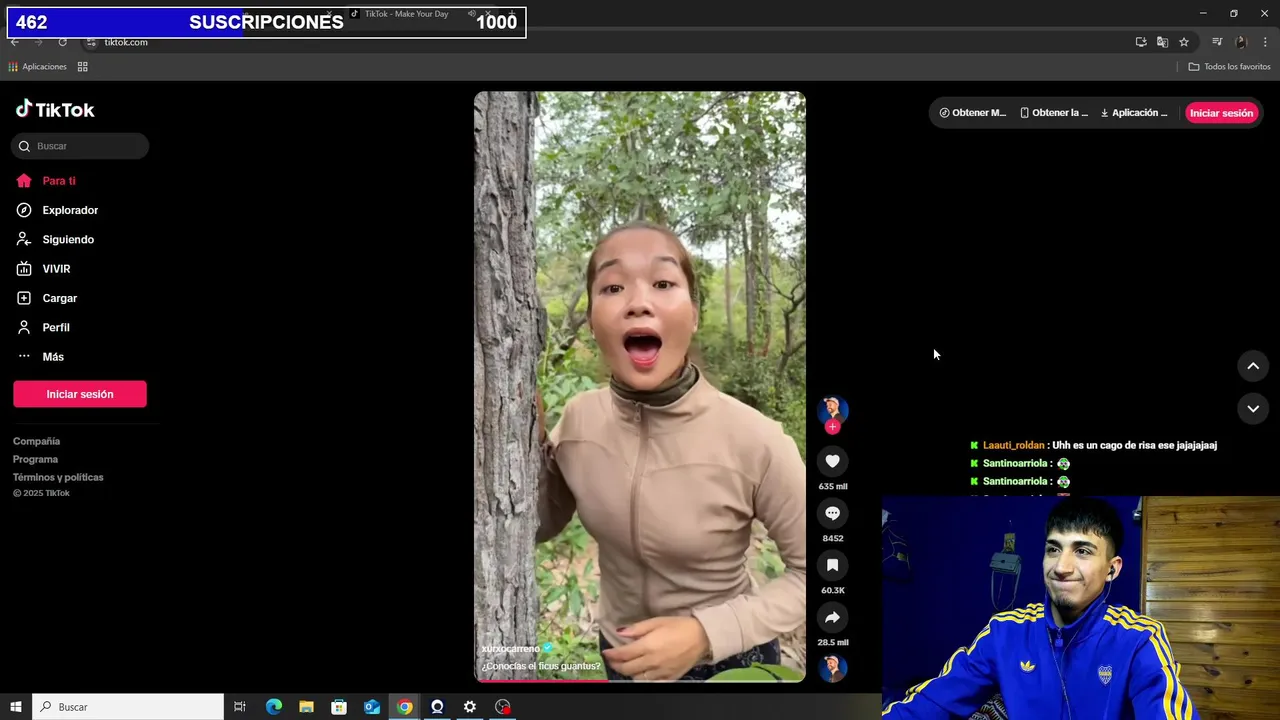Screen dimensions: 1280x720
Task: Go to previous video with up chevron
Action: point(1253,366)
